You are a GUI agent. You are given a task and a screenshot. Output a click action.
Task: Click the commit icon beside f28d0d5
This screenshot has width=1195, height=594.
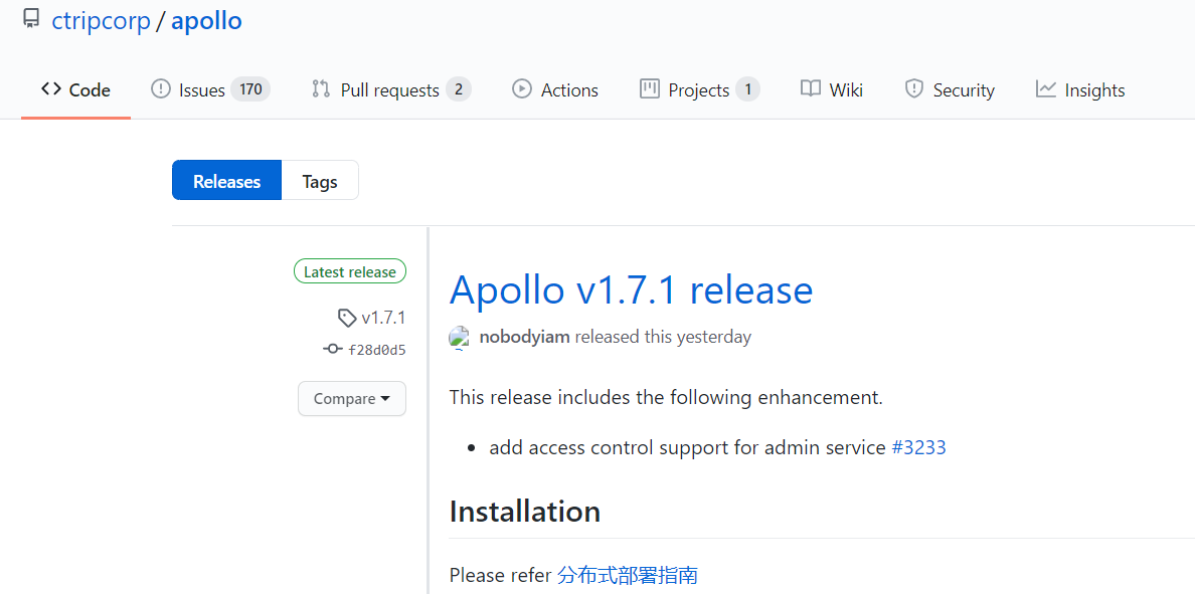[x=333, y=349]
